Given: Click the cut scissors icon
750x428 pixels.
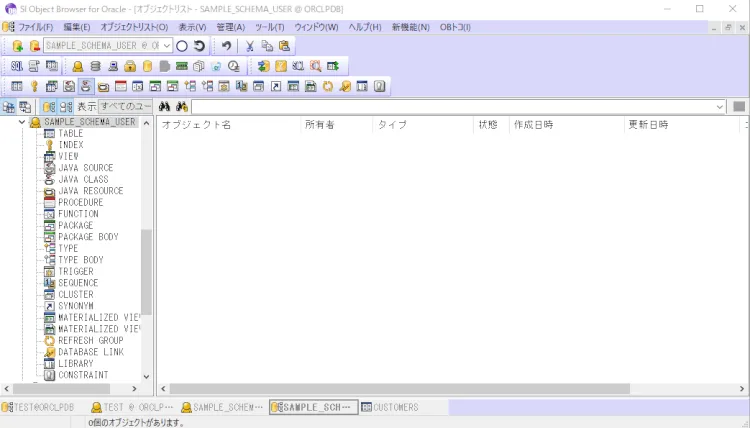Looking at the screenshot, I should [250, 46].
